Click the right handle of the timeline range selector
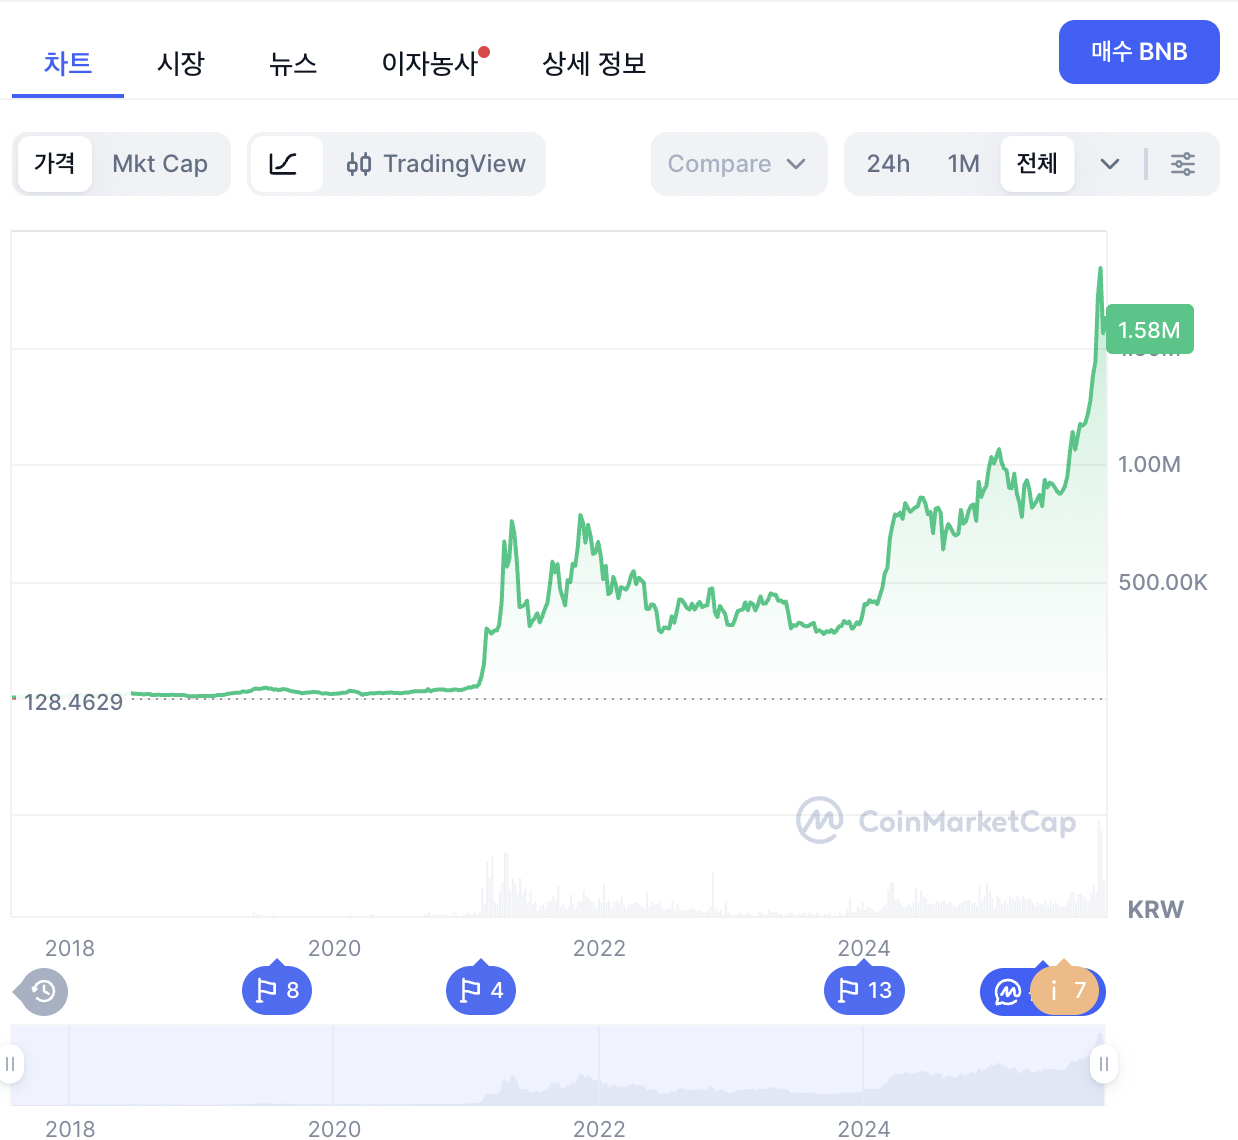Image resolution: width=1238 pixels, height=1140 pixels. [1103, 1066]
